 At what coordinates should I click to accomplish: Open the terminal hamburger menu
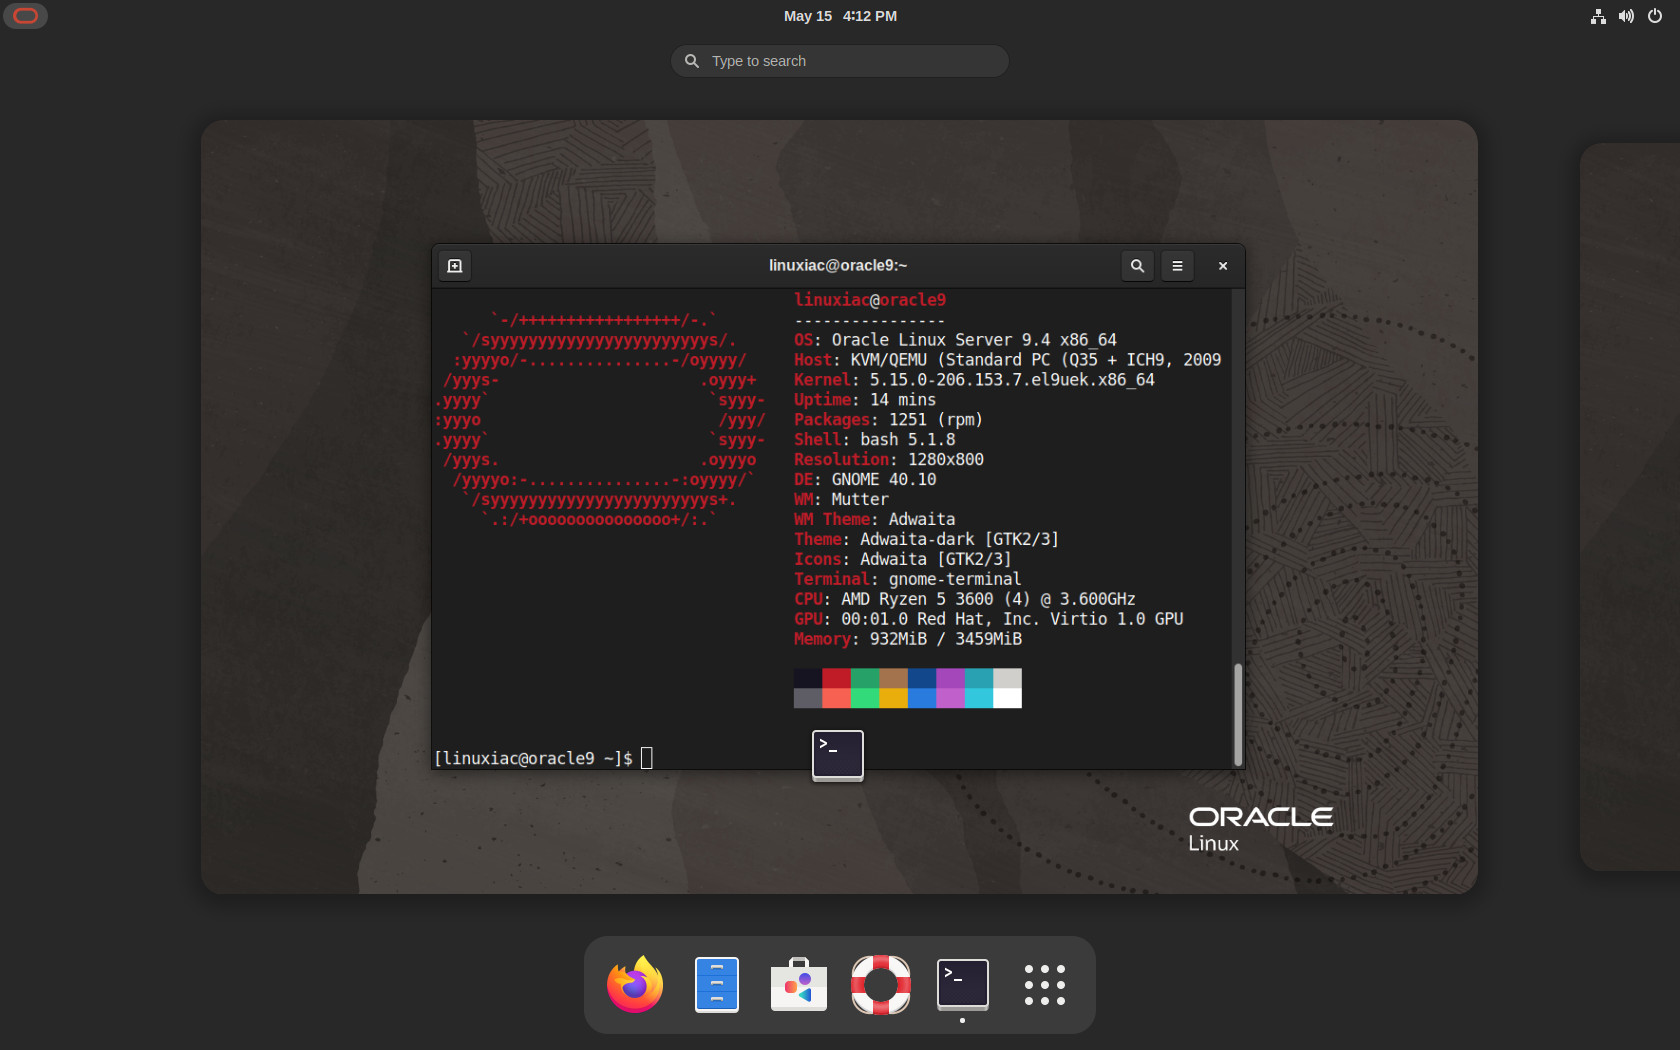(x=1177, y=266)
